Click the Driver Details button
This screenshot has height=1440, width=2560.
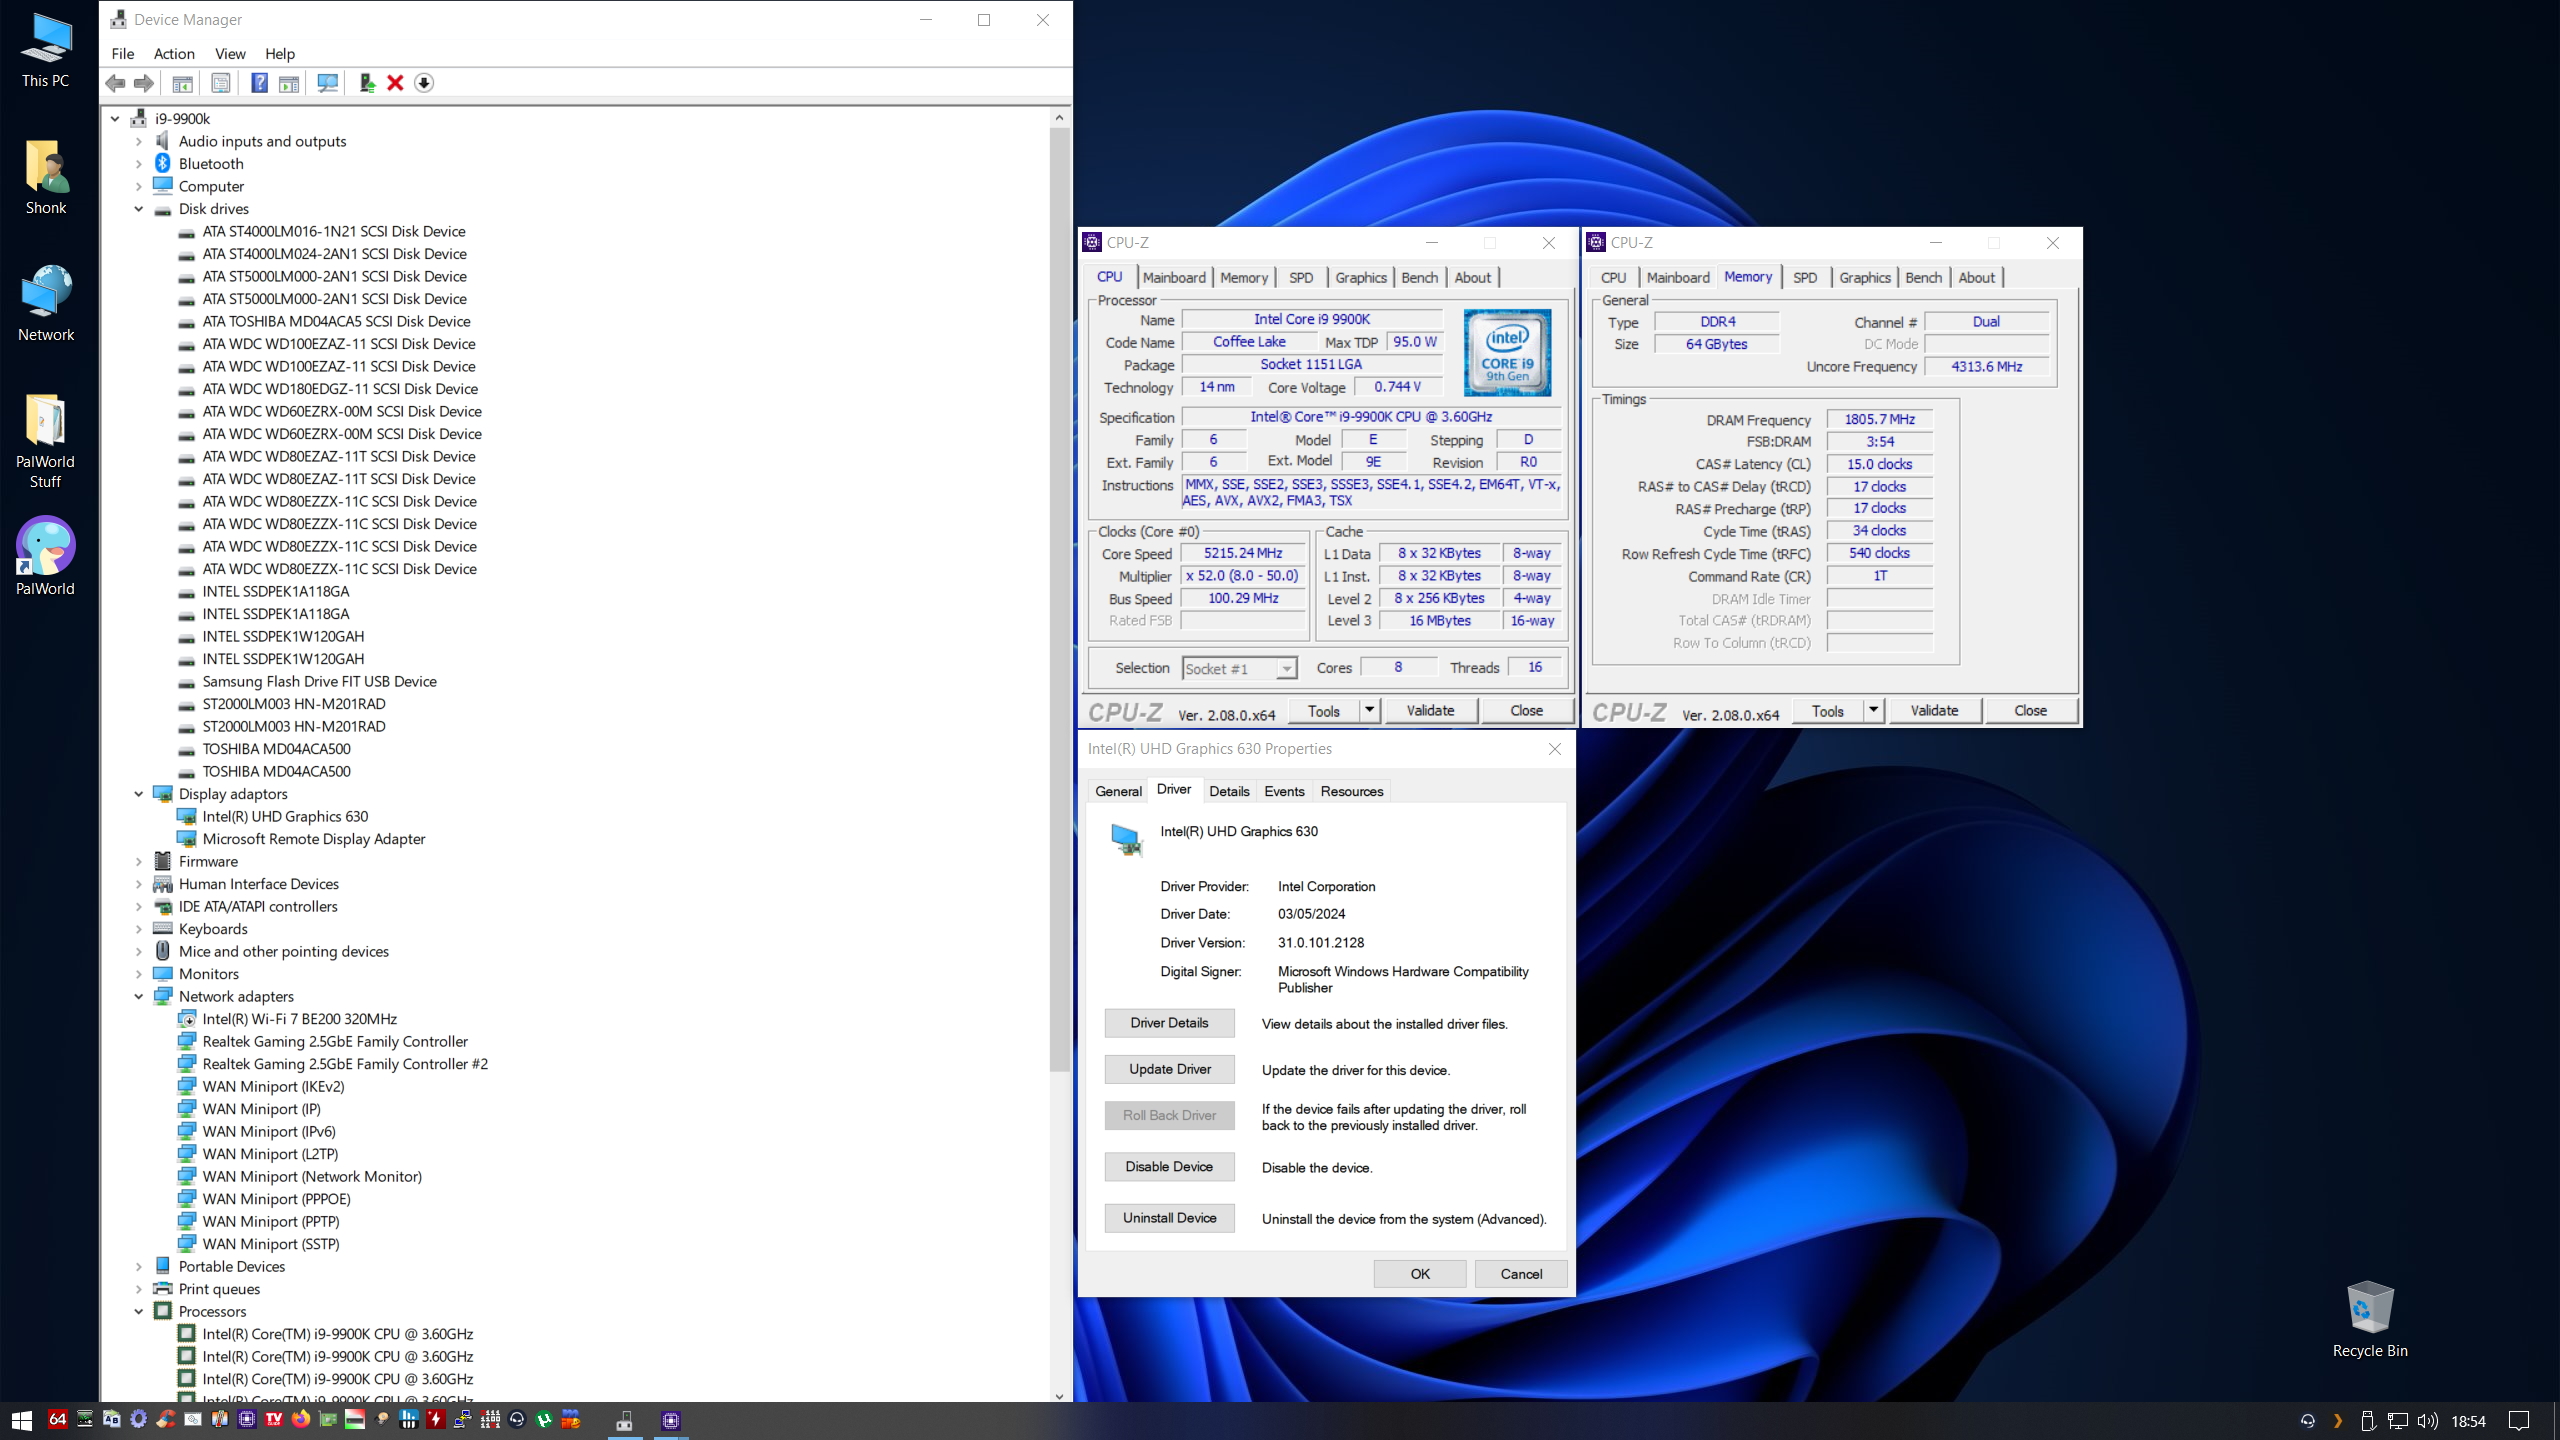pyautogui.click(x=1169, y=1023)
